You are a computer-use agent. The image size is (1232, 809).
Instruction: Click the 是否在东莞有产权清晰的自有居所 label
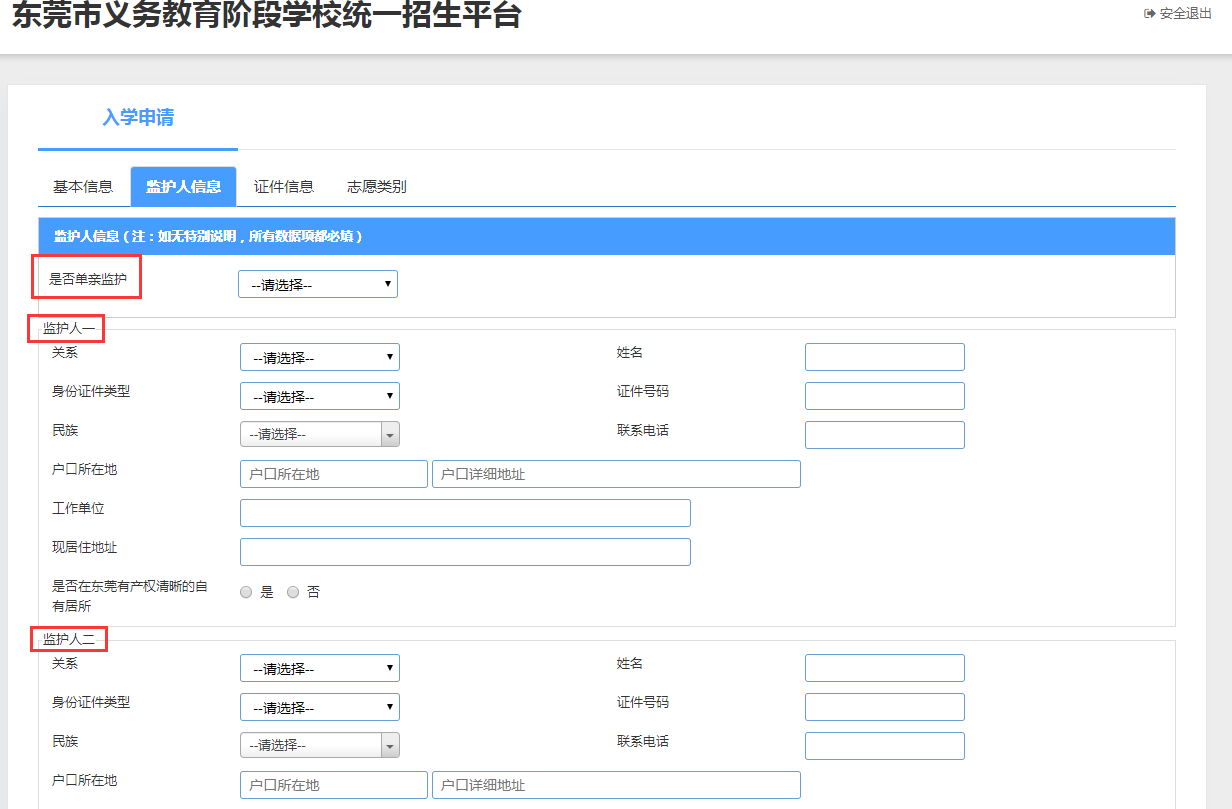pos(130,597)
